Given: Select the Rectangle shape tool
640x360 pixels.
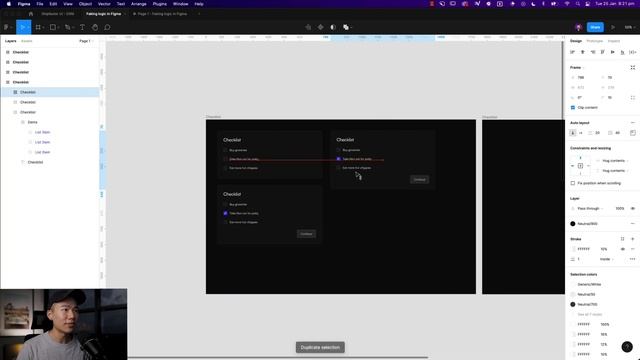Looking at the screenshot, I should click(53, 27).
